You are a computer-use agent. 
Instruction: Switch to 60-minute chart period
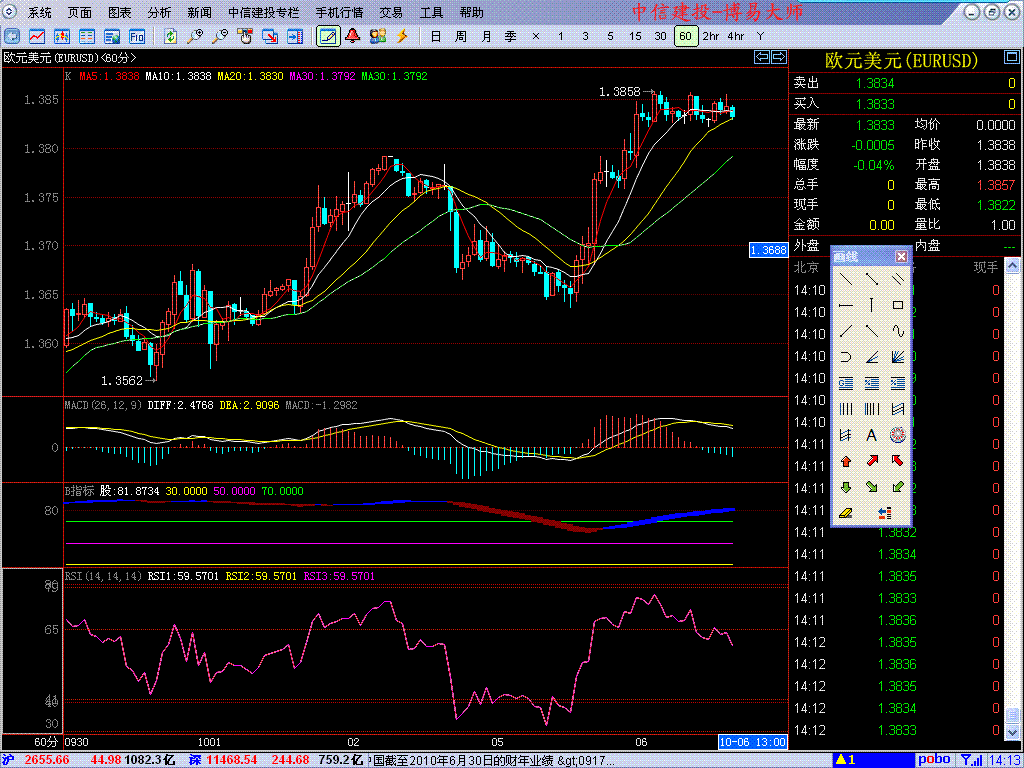tap(685, 36)
